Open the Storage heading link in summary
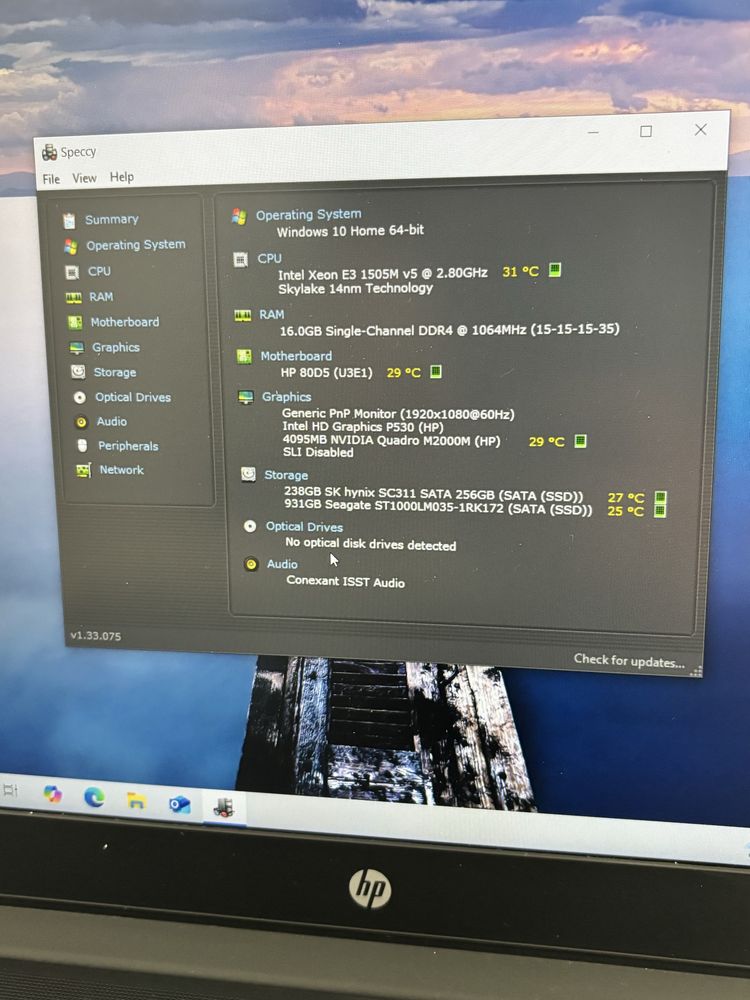The image size is (750, 1000). pos(286,475)
